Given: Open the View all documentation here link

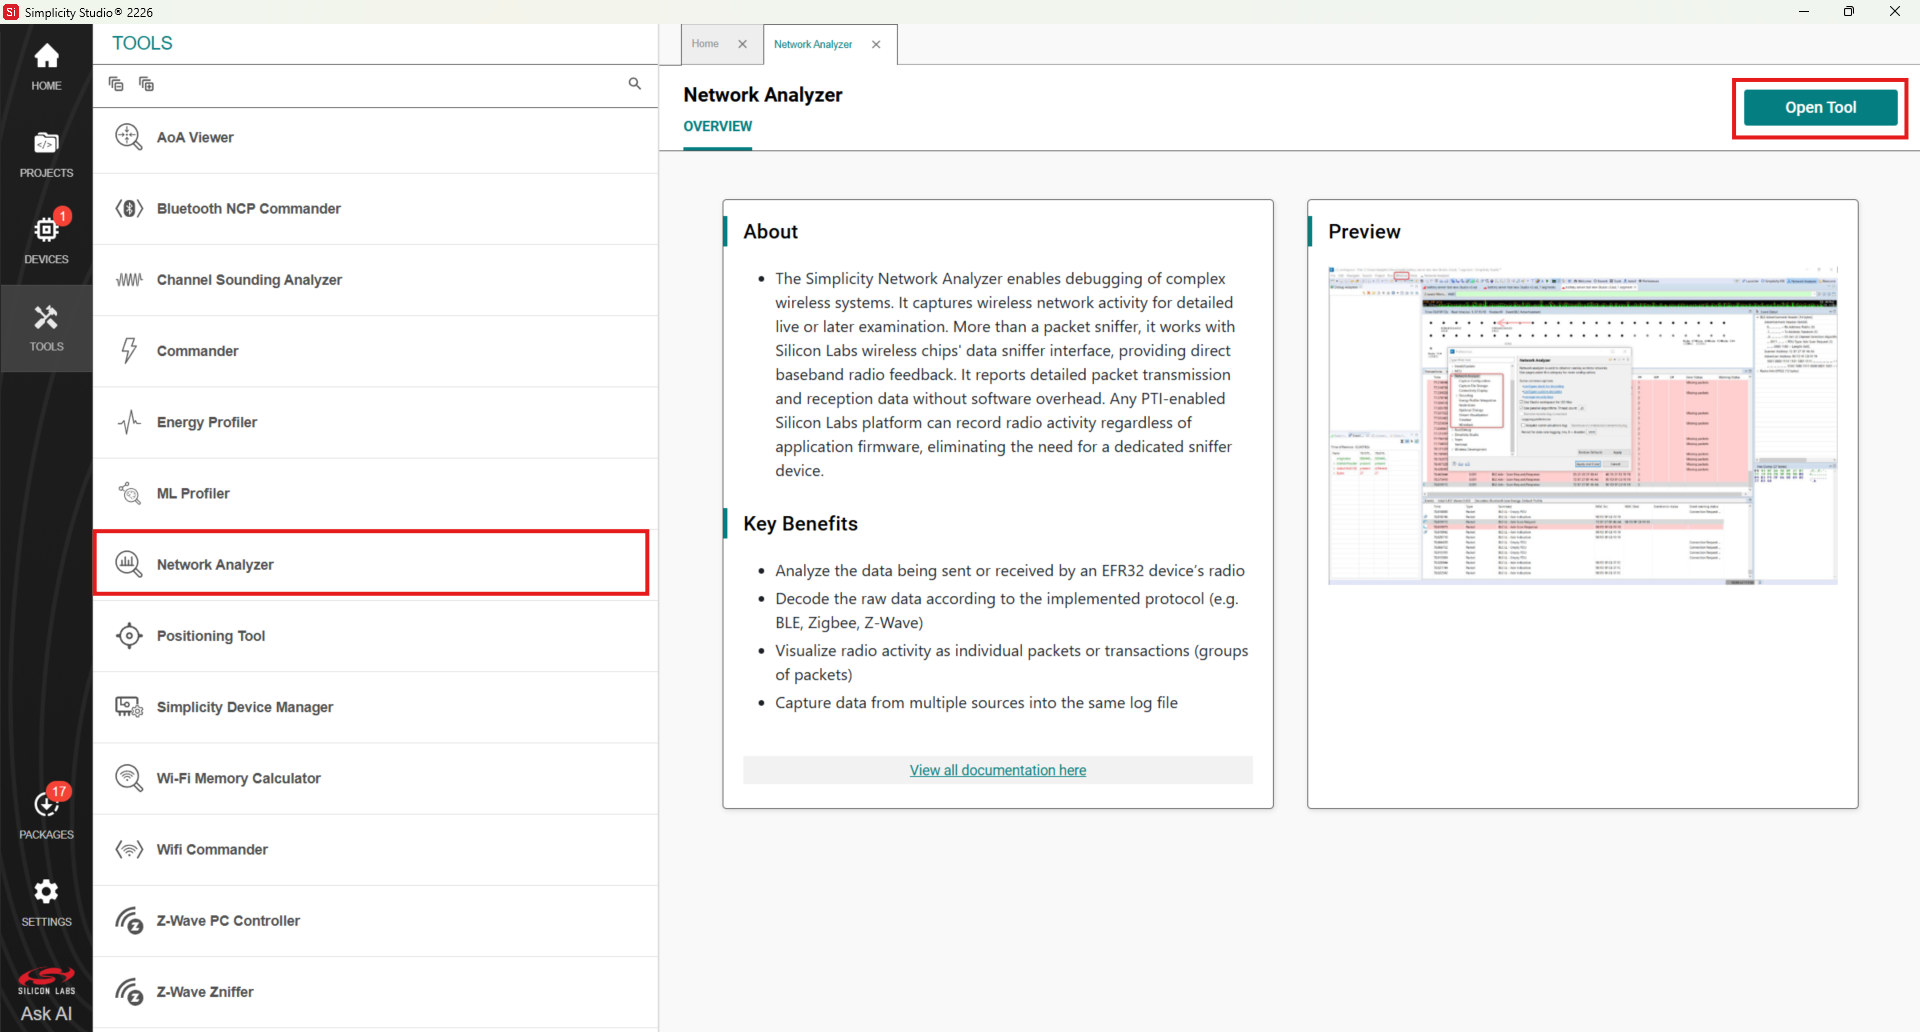Looking at the screenshot, I should click(997, 770).
